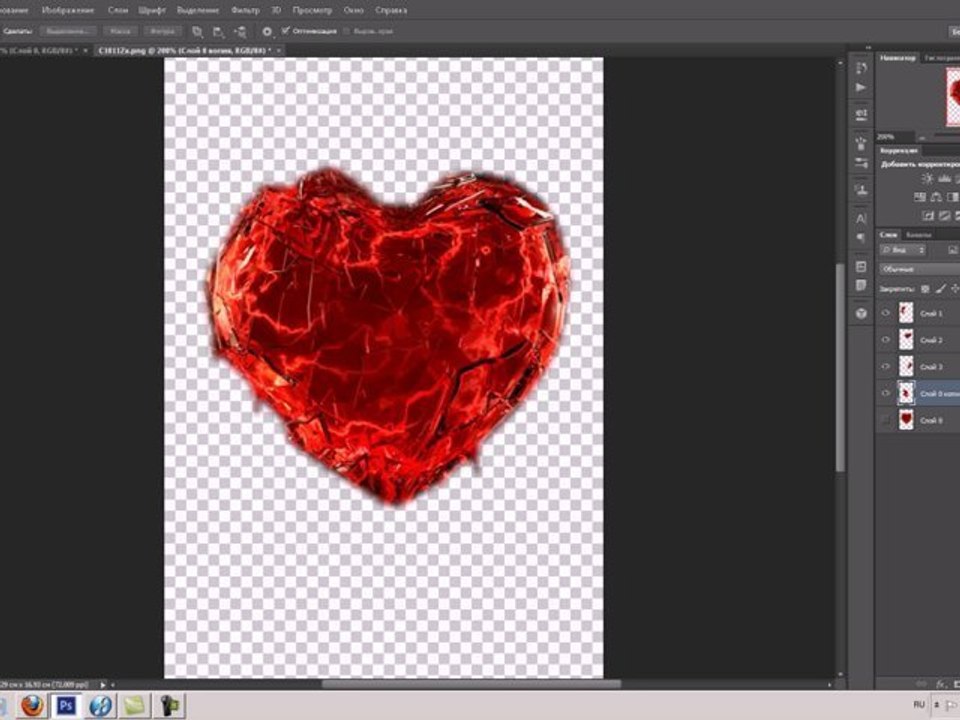Open the path alignment dropdown

[219, 31]
